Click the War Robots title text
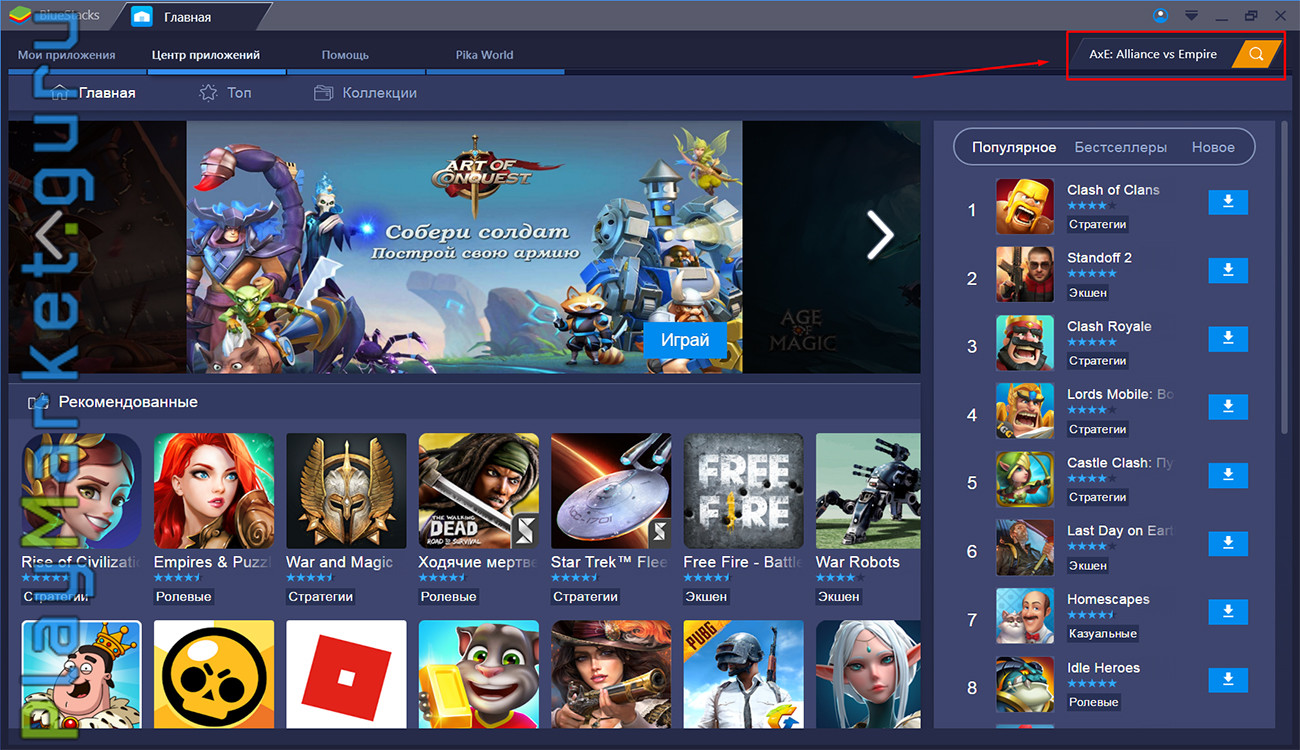This screenshot has height=750, width=1300. pos(858,562)
